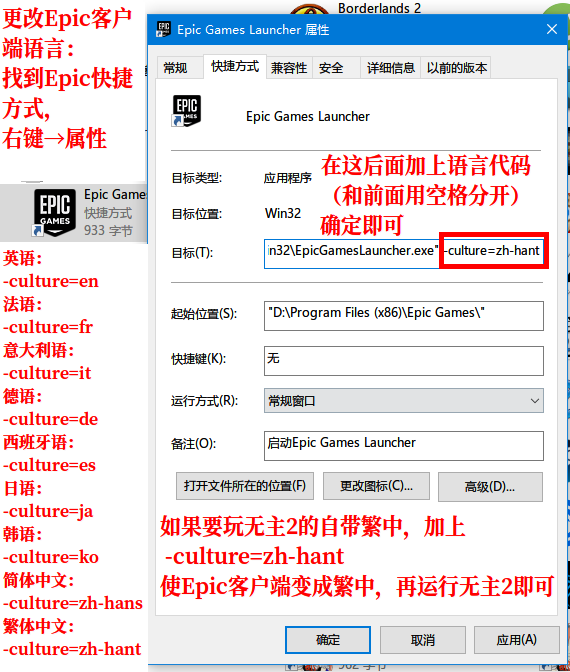Open the 高级(D)... settings button

tap(490, 486)
